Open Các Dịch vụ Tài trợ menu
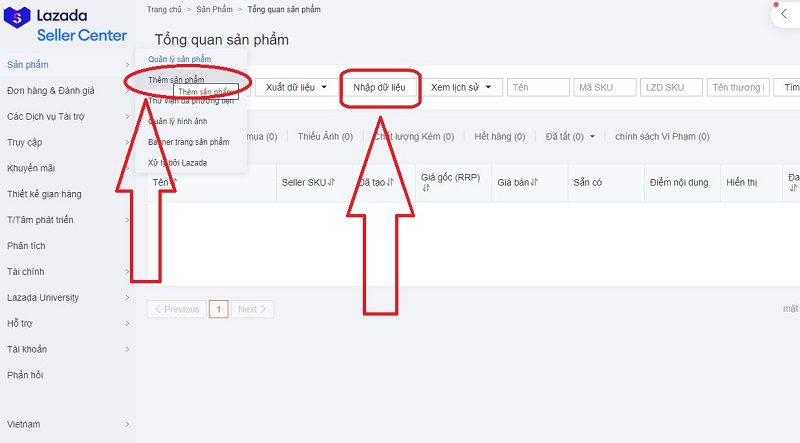This screenshot has width=800, height=443. point(68,116)
